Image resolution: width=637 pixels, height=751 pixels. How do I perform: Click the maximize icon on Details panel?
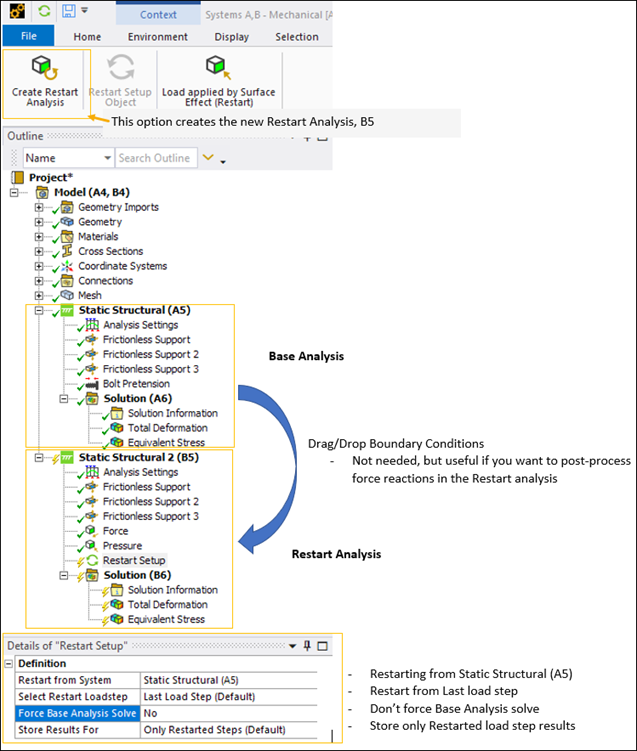[322, 646]
